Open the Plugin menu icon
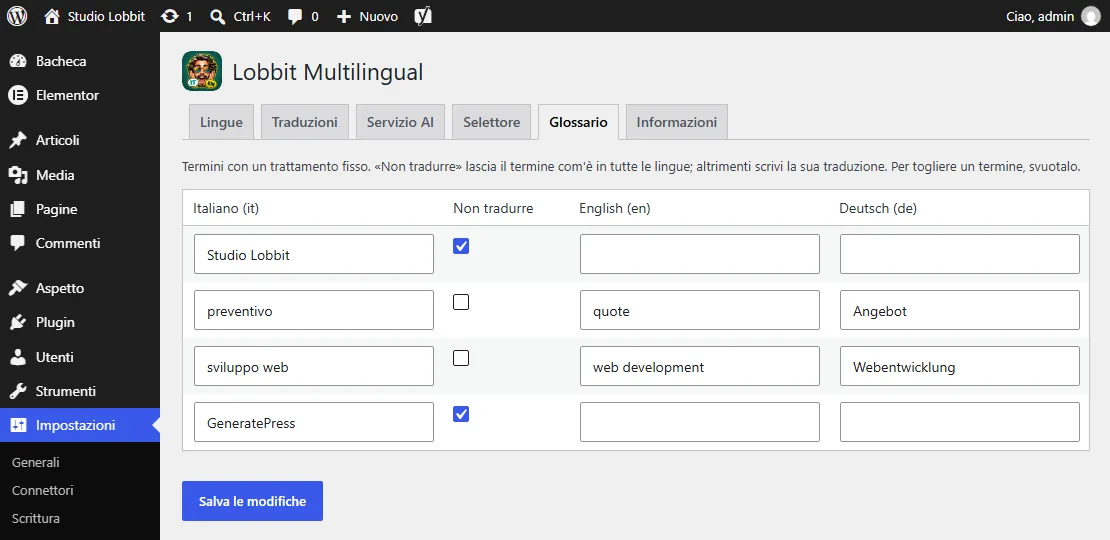The image size is (1110, 540). [x=18, y=322]
